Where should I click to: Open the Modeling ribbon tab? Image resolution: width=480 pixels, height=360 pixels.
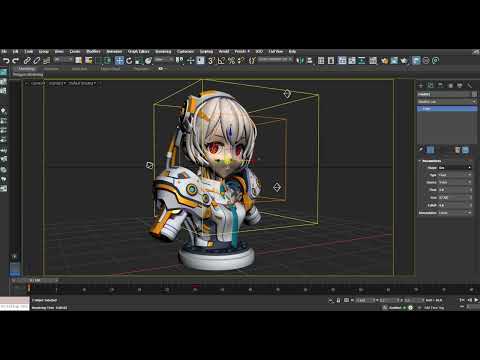pos(26,69)
